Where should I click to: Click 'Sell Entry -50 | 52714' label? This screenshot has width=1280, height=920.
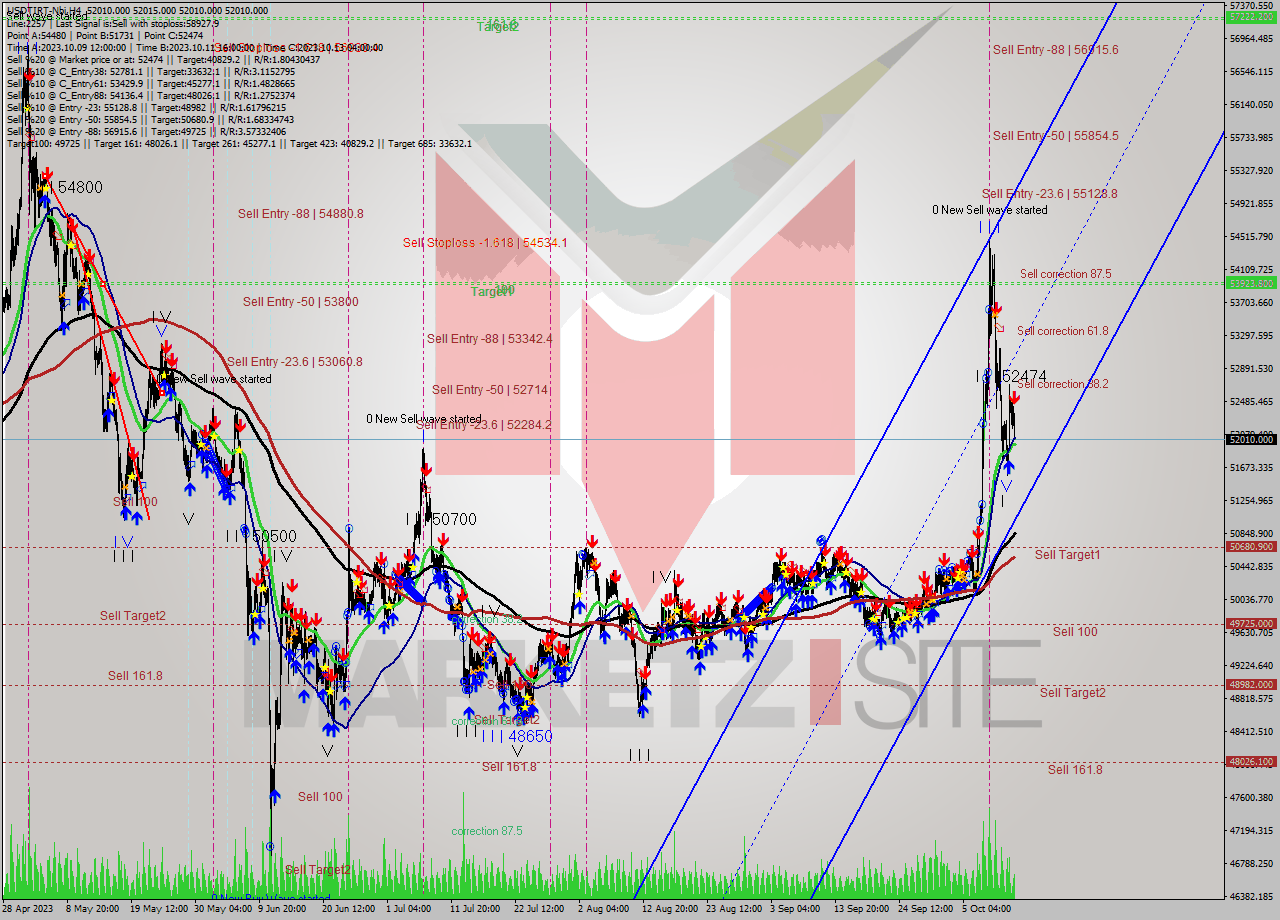click(490, 390)
